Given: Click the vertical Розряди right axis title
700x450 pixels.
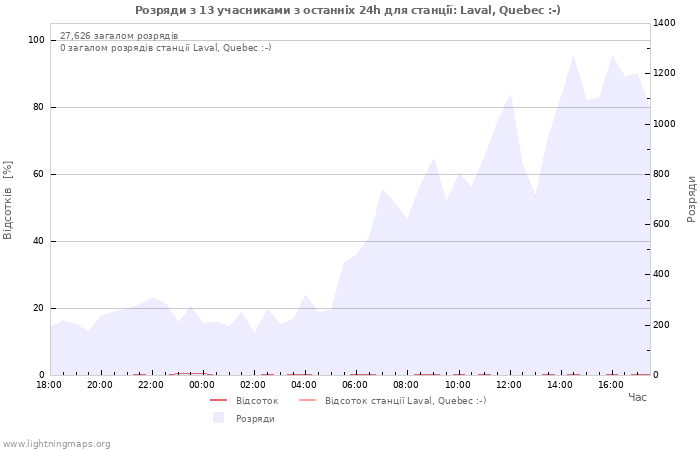Looking at the screenshot, I should pyautogui.click(x=691, y=198).
